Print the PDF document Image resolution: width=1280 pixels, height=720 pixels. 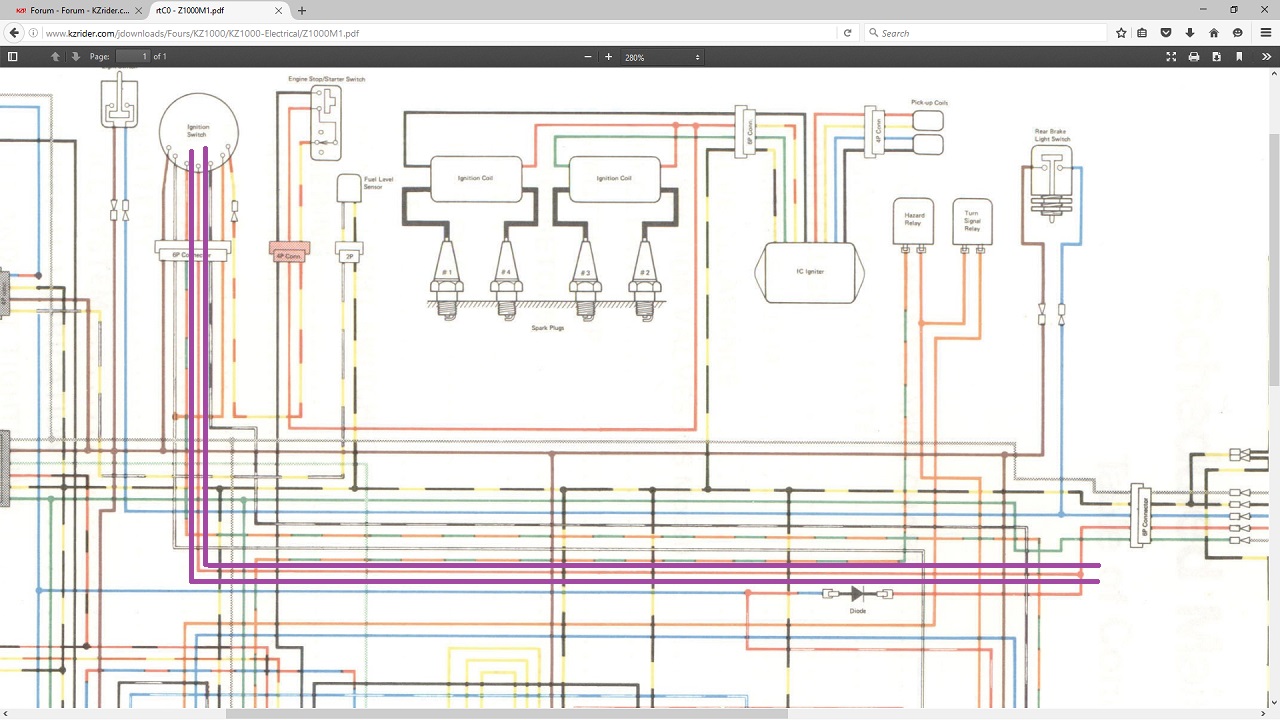tap(1193, 57)
